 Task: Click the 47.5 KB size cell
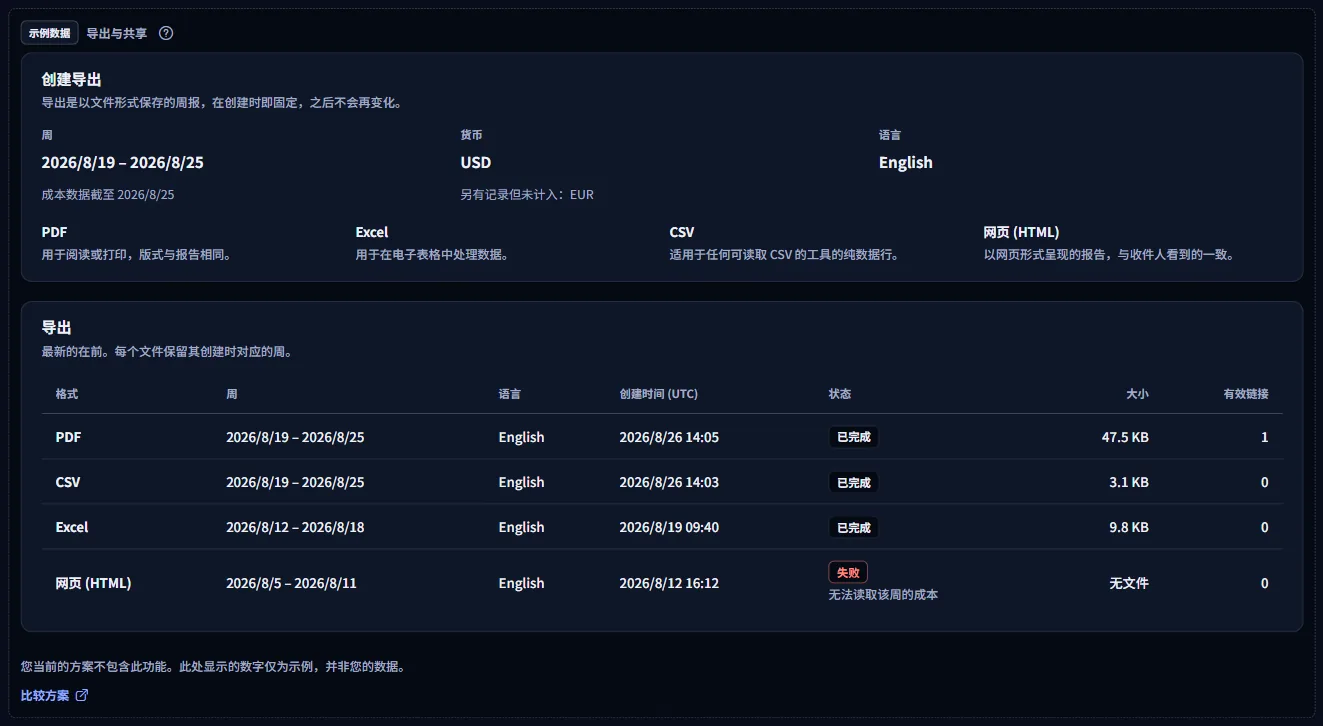point(1125,437)
